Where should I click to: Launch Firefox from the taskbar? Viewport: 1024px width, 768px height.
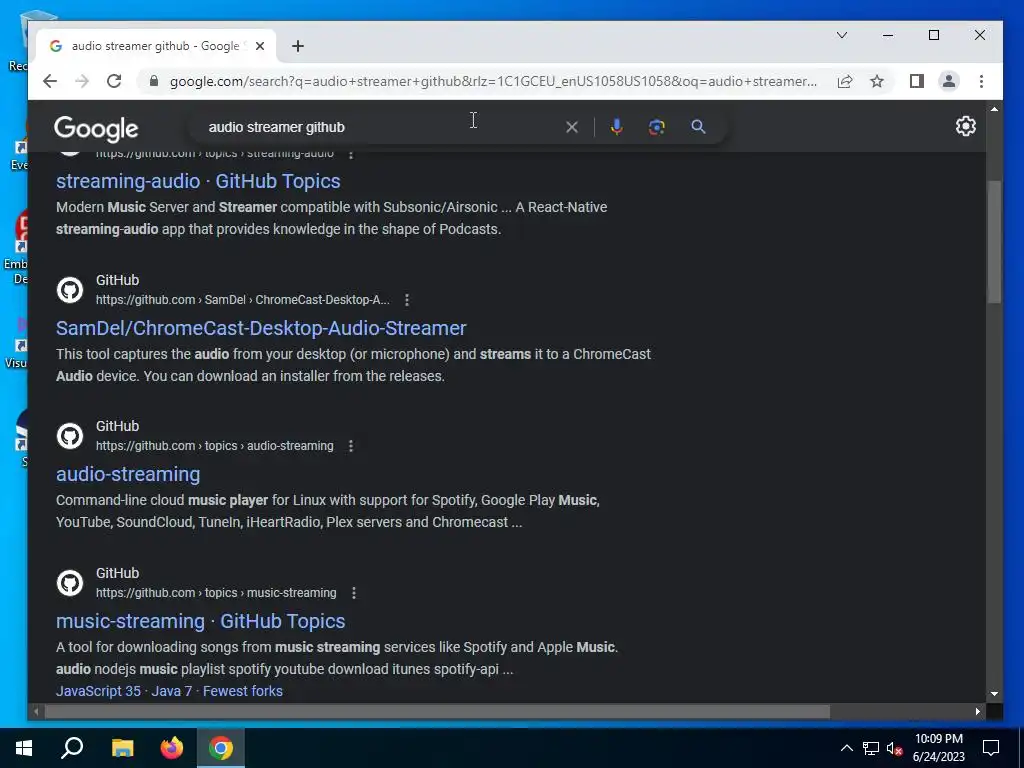tap(172, 748)
